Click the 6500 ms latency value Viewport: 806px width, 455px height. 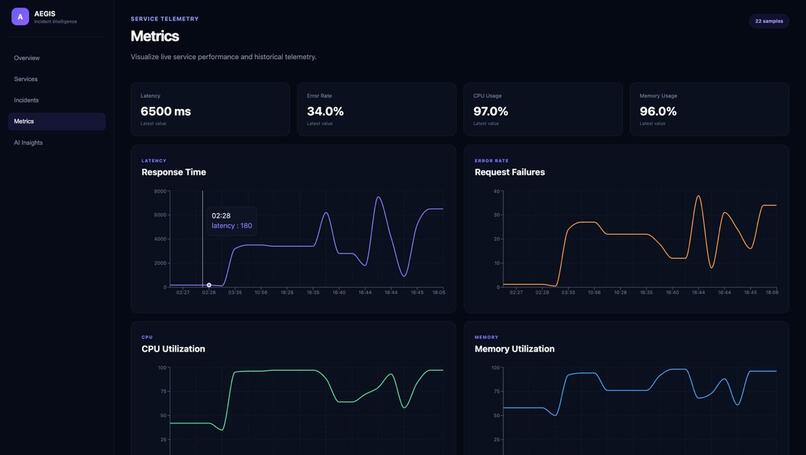point(166,112)
